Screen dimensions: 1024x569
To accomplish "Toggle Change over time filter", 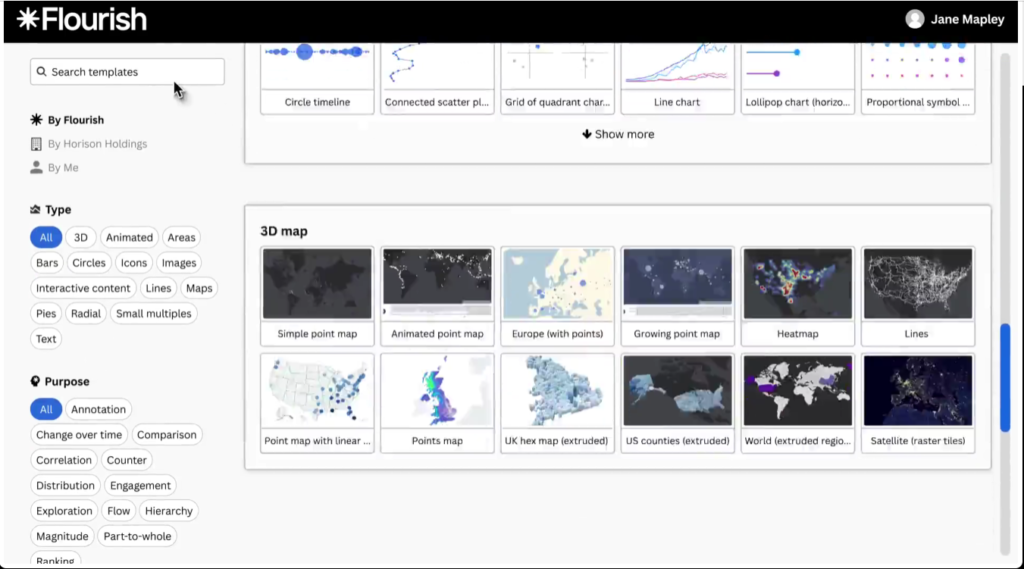I will pyautogui.click(x=79, y=435).
